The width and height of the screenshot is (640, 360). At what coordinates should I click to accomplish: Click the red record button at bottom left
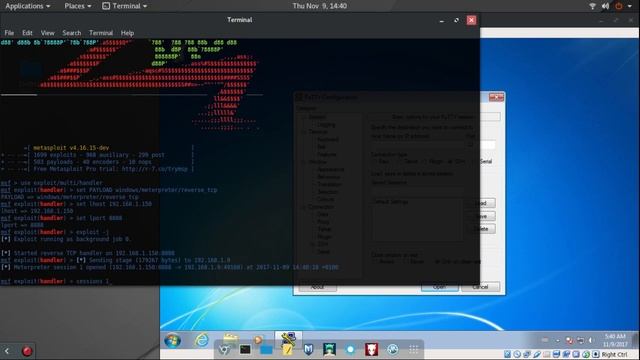(x=27, y=351)
